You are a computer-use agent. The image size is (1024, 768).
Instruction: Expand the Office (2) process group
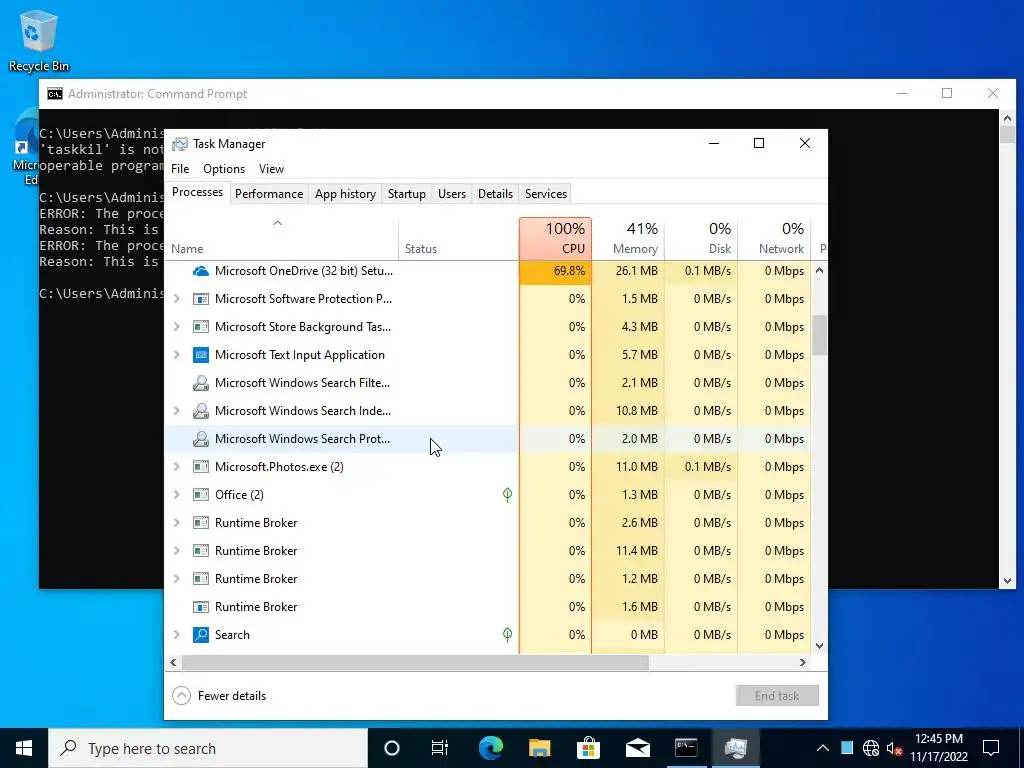pos(176,495)
